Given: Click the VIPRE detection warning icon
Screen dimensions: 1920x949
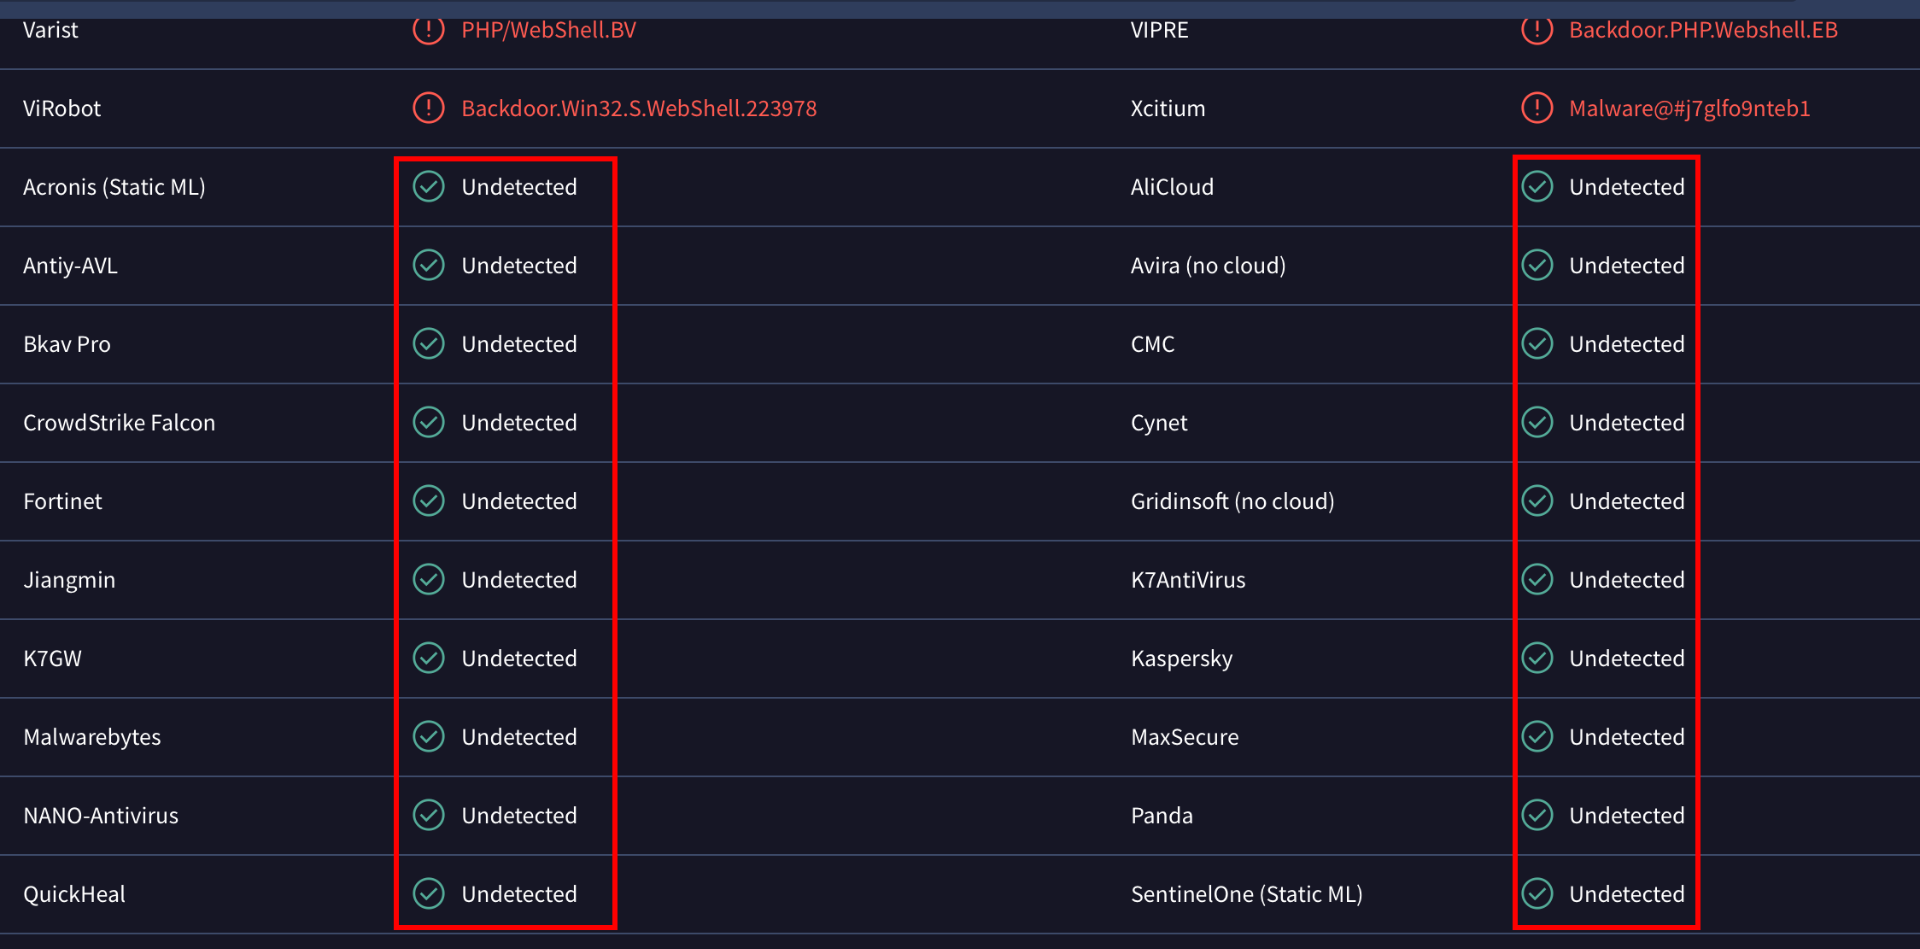Looking at the screenshot, I should click(1536, 30).
